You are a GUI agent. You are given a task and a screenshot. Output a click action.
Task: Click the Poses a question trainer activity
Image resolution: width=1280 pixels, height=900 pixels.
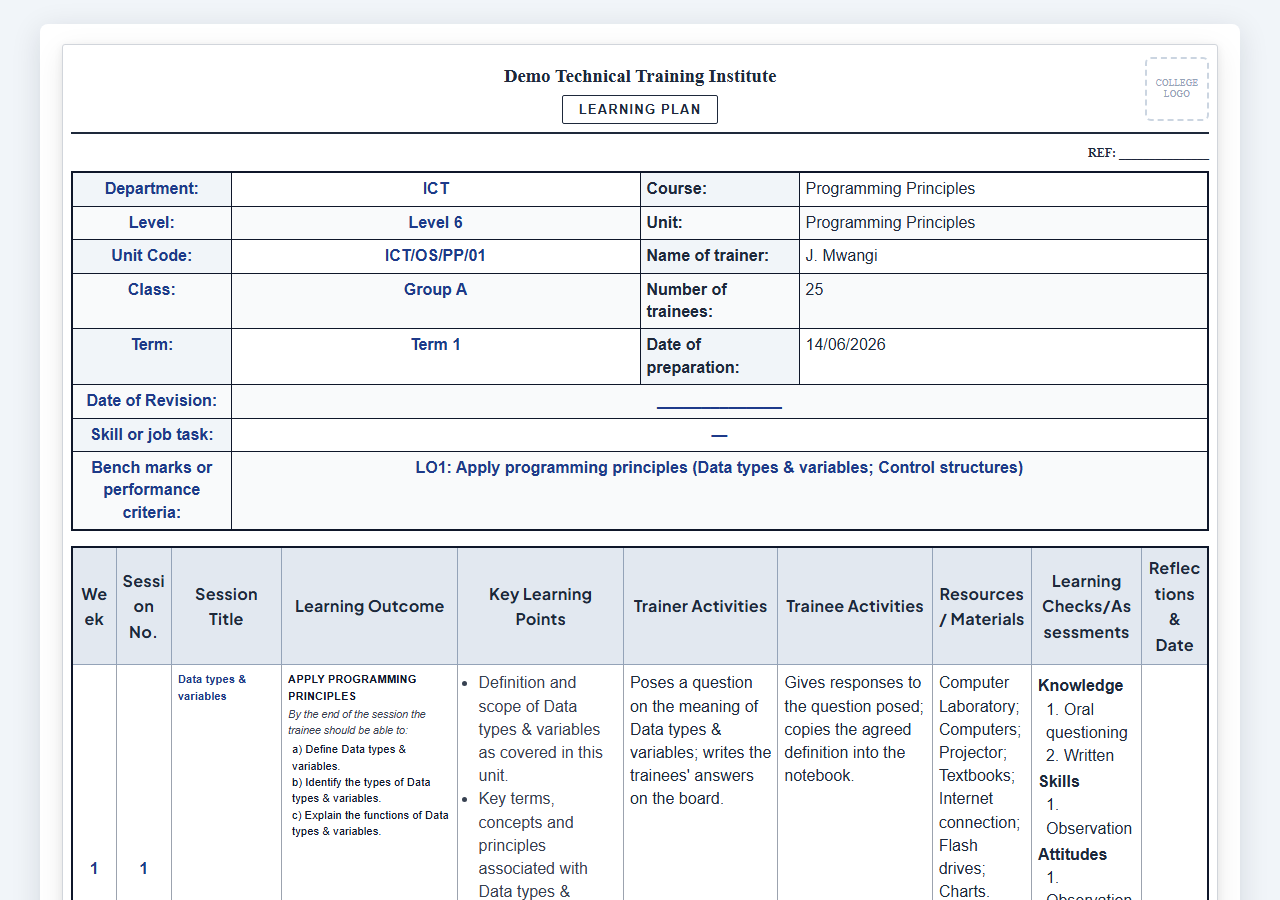pyautogui.click(x=700, y=740)
